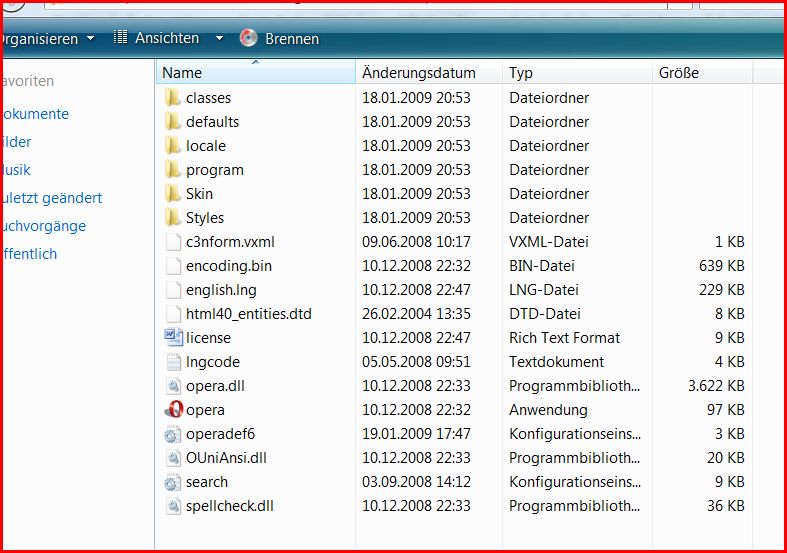Click the html40_entities.dtd file icon
The height and width of the screenshot is (553, 787).
[173, 314]
